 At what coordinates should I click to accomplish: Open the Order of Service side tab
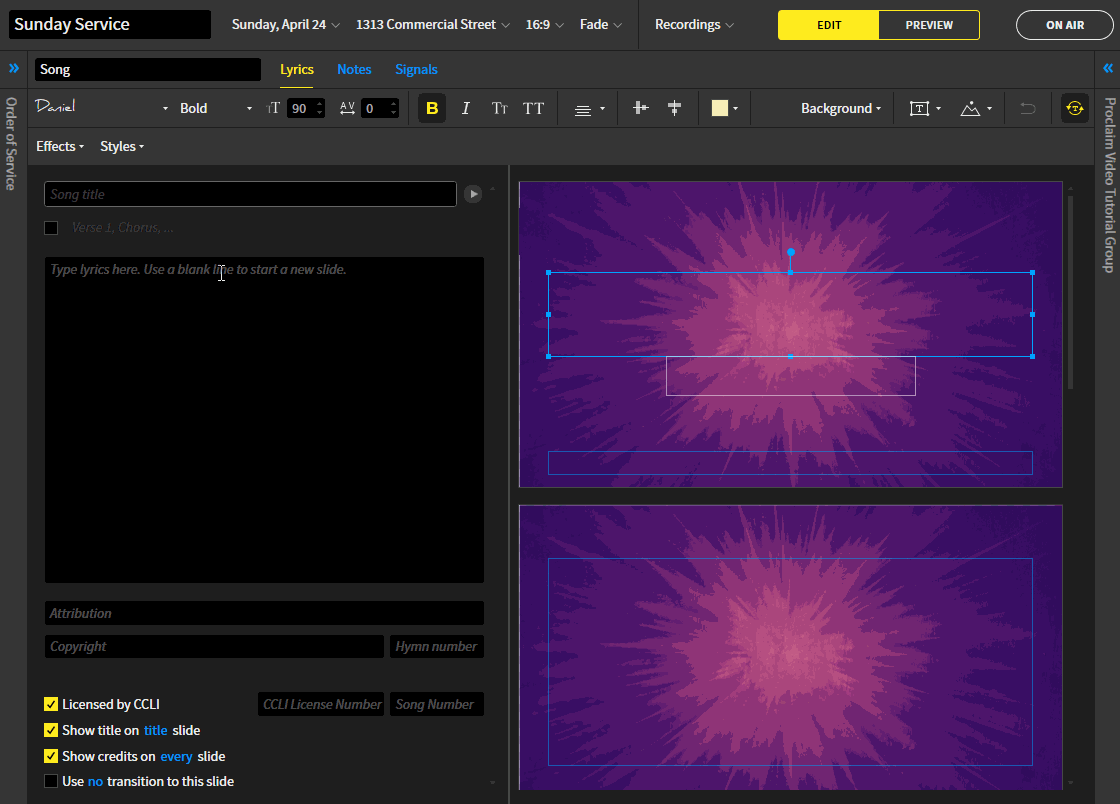pyautogui.click(x=11, y=144)
